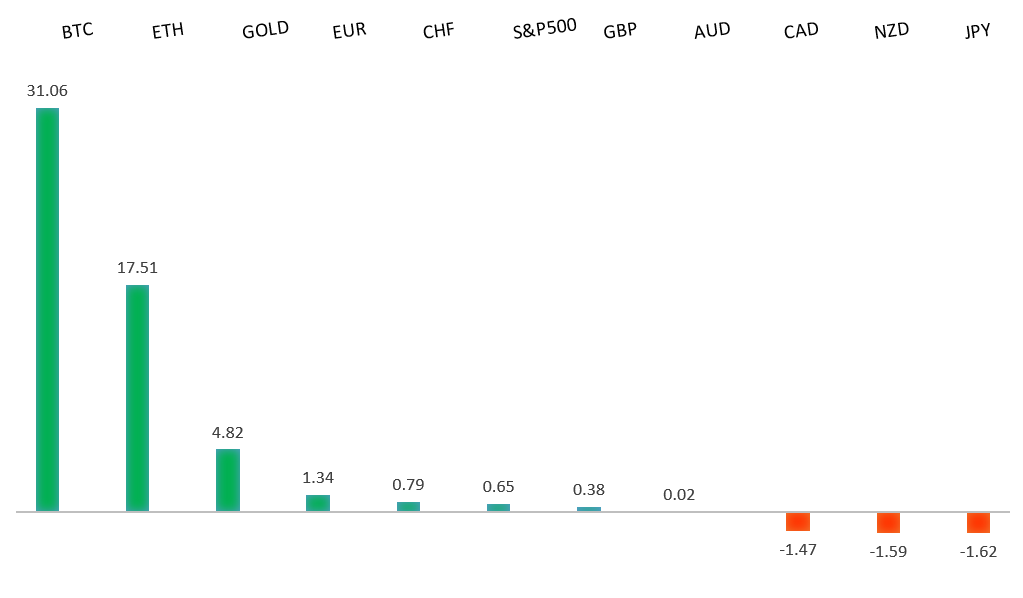Click the GOLD category label
Viewport: 1023px width, 598px height.
(265, 29)
